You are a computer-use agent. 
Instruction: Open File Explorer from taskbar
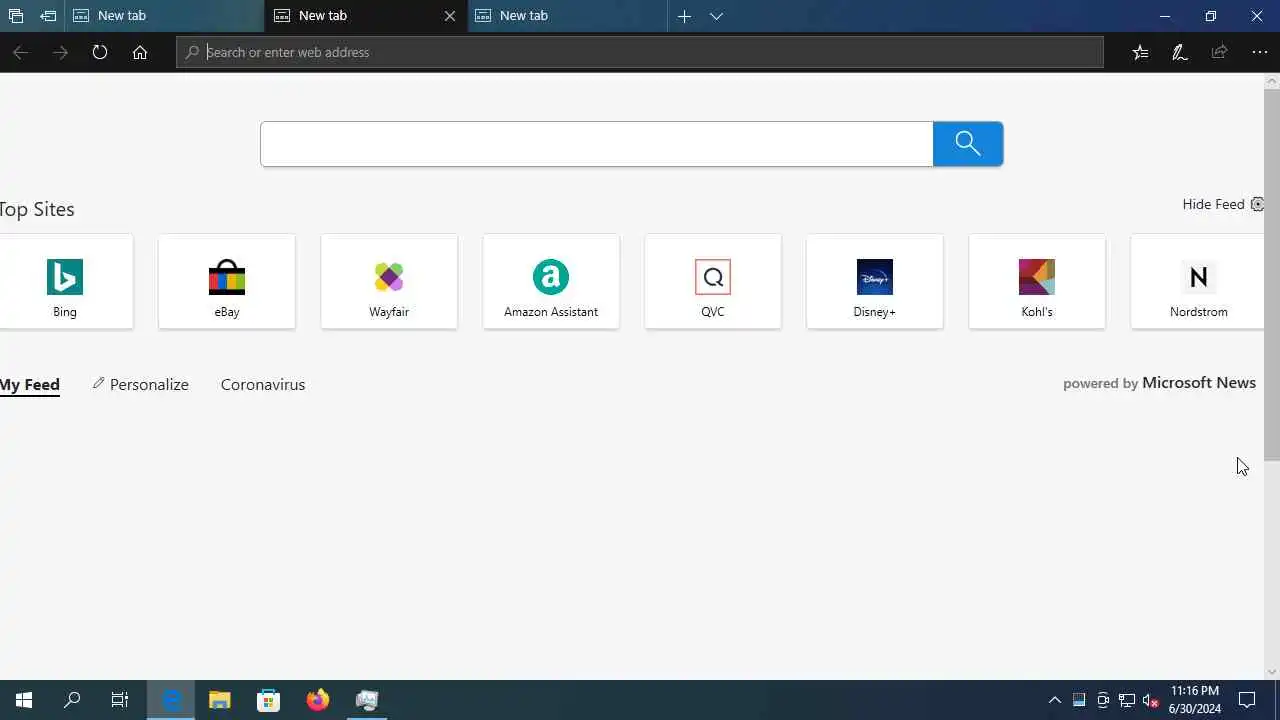click(x=220, y=700)
